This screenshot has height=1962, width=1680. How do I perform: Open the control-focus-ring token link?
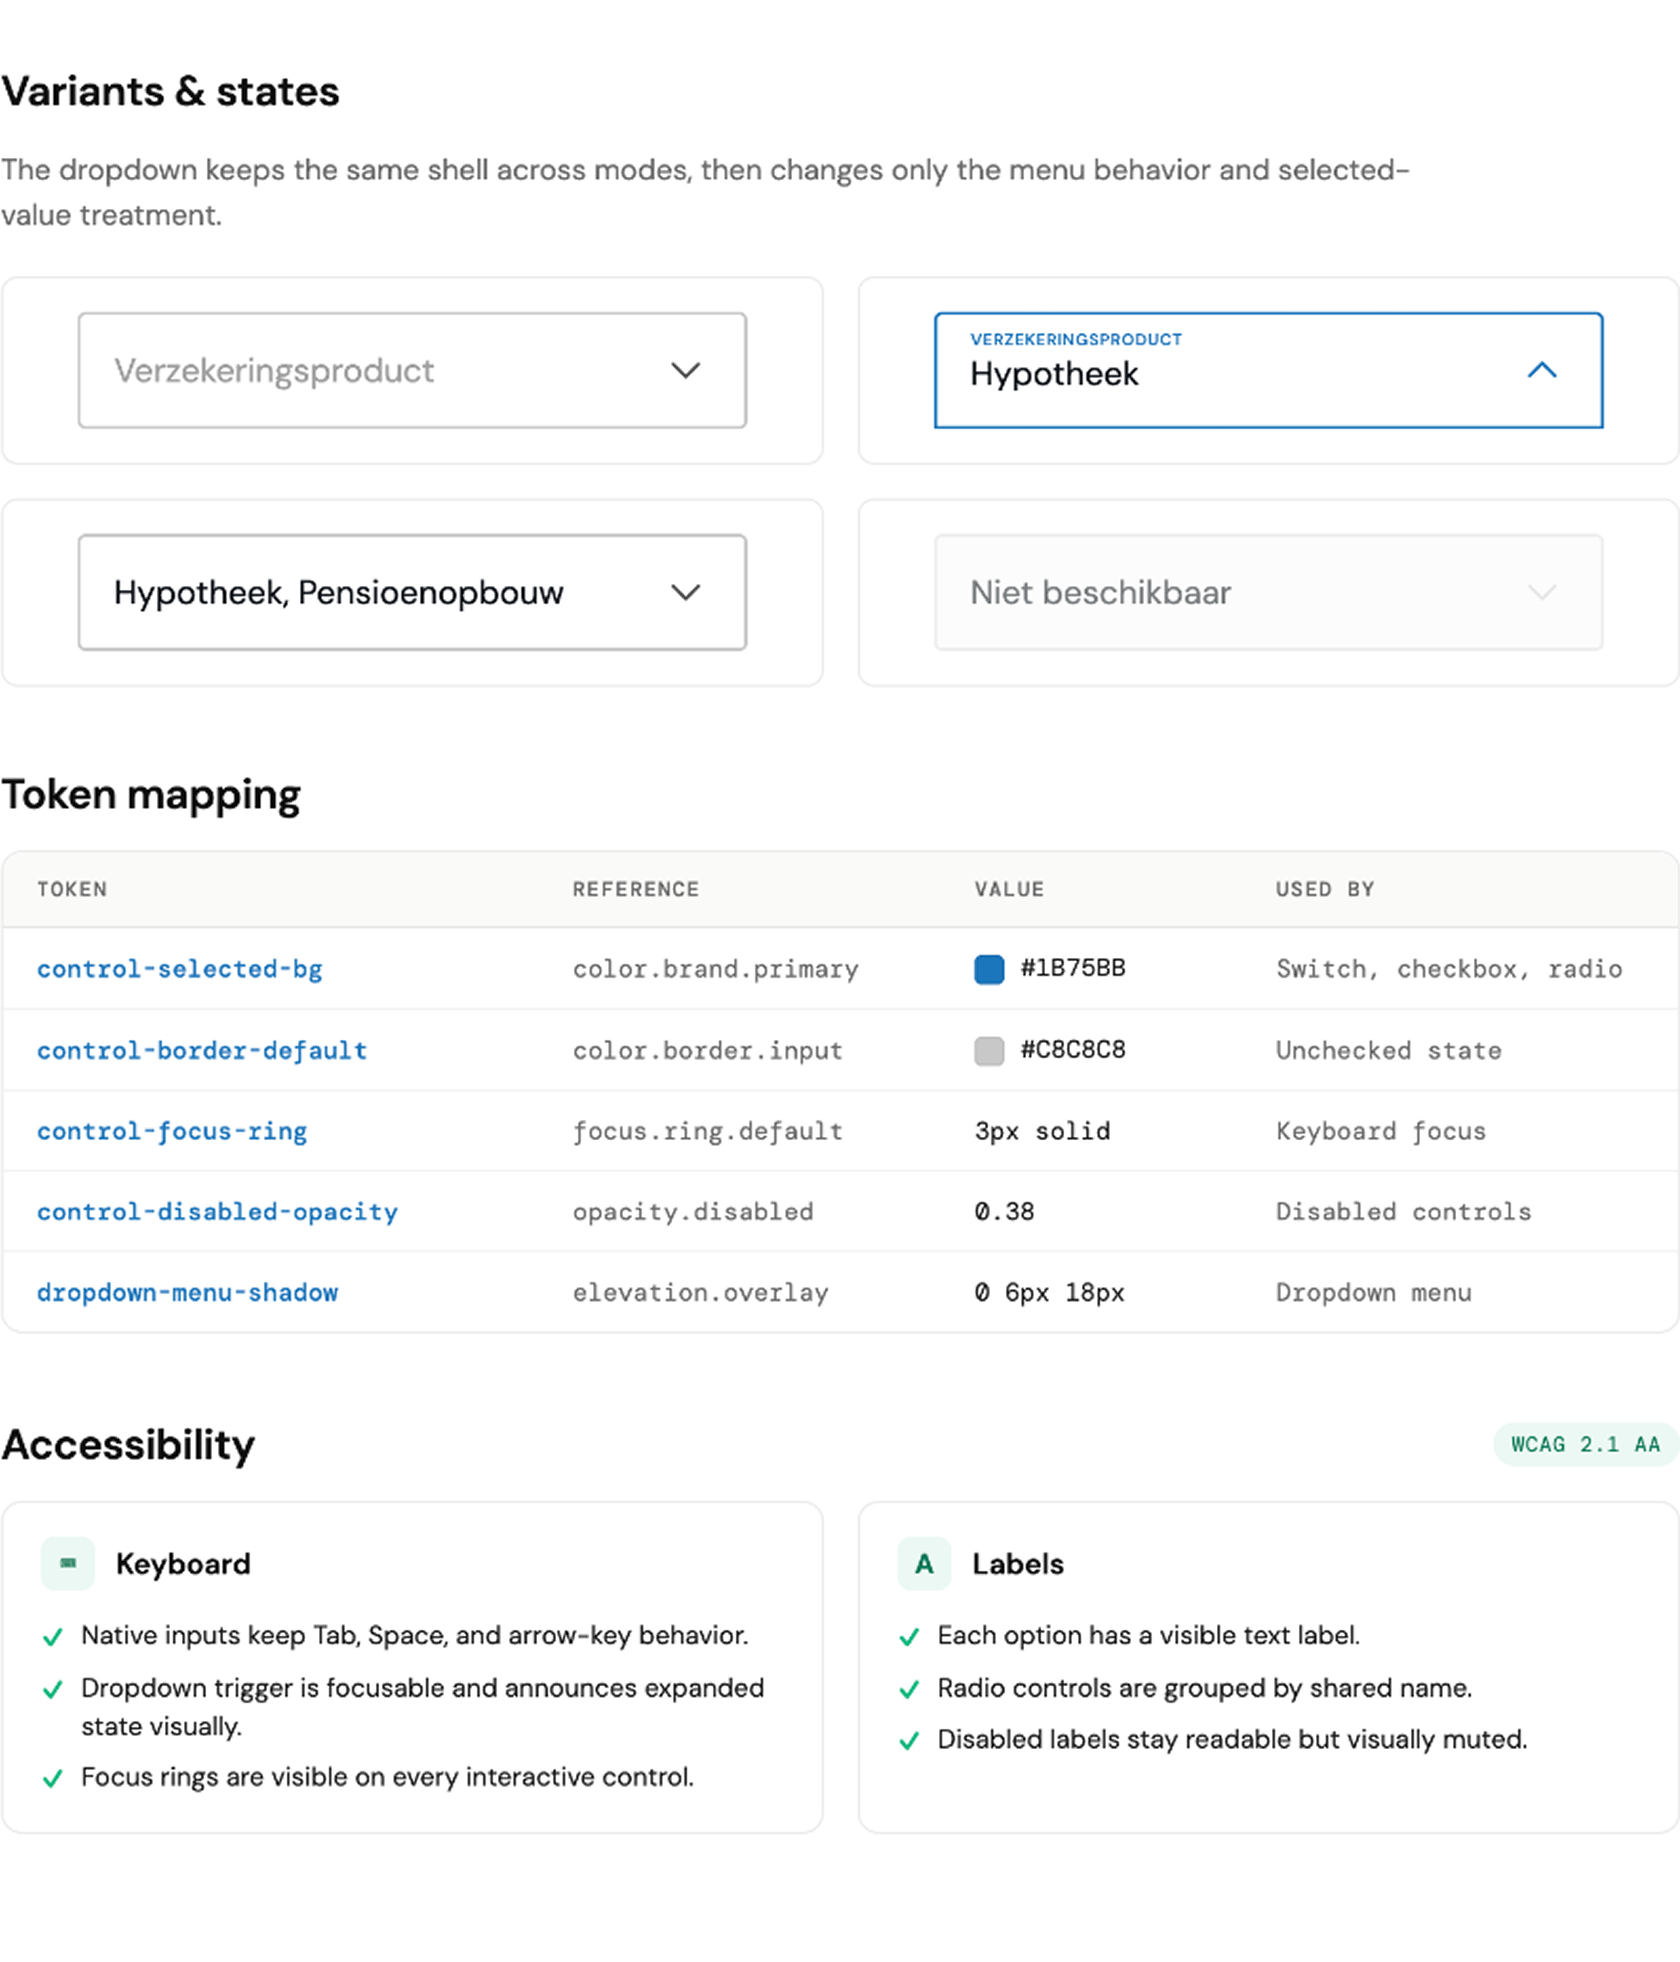click(x=172, y=1131)
